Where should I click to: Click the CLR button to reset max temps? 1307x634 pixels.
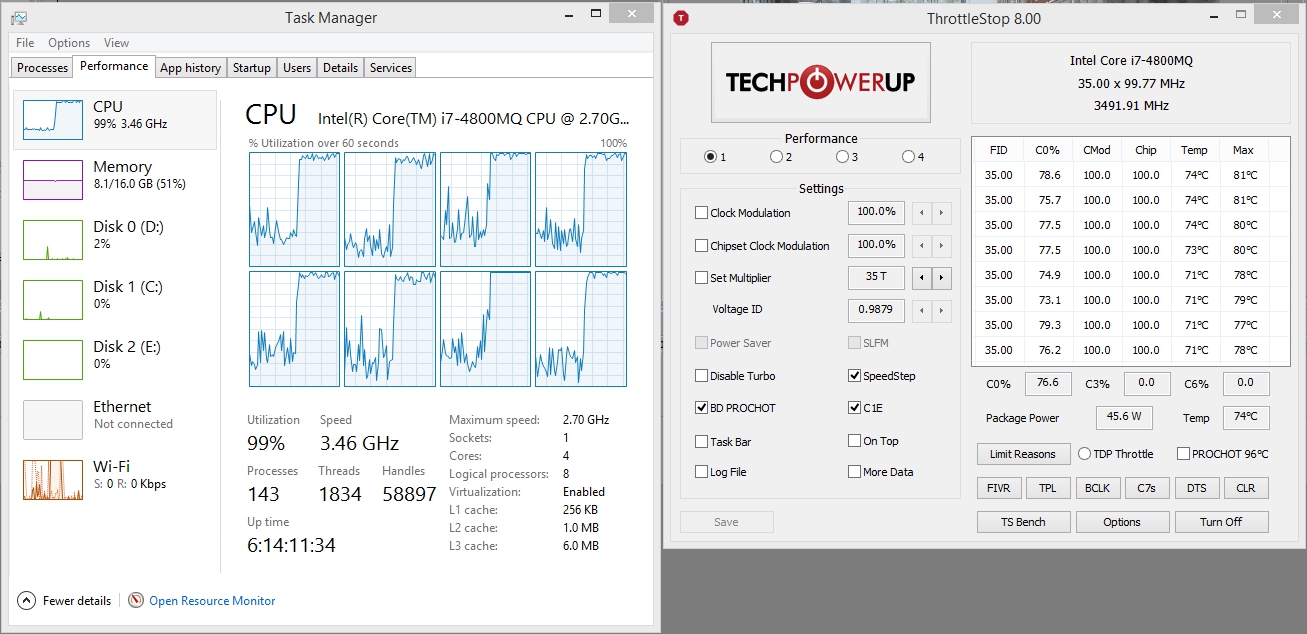pos(1245,488)
